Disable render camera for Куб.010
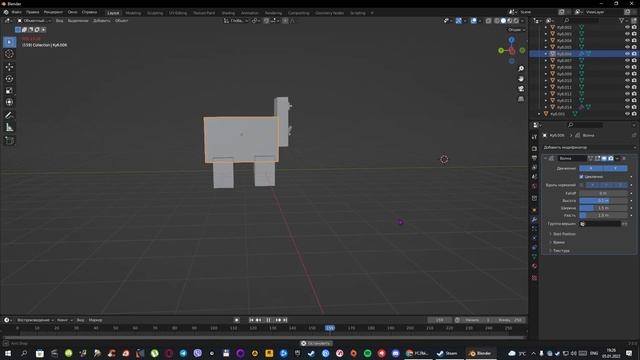Image resolution: width=640 pixels, height=360 pixels. tap(634, 80)
